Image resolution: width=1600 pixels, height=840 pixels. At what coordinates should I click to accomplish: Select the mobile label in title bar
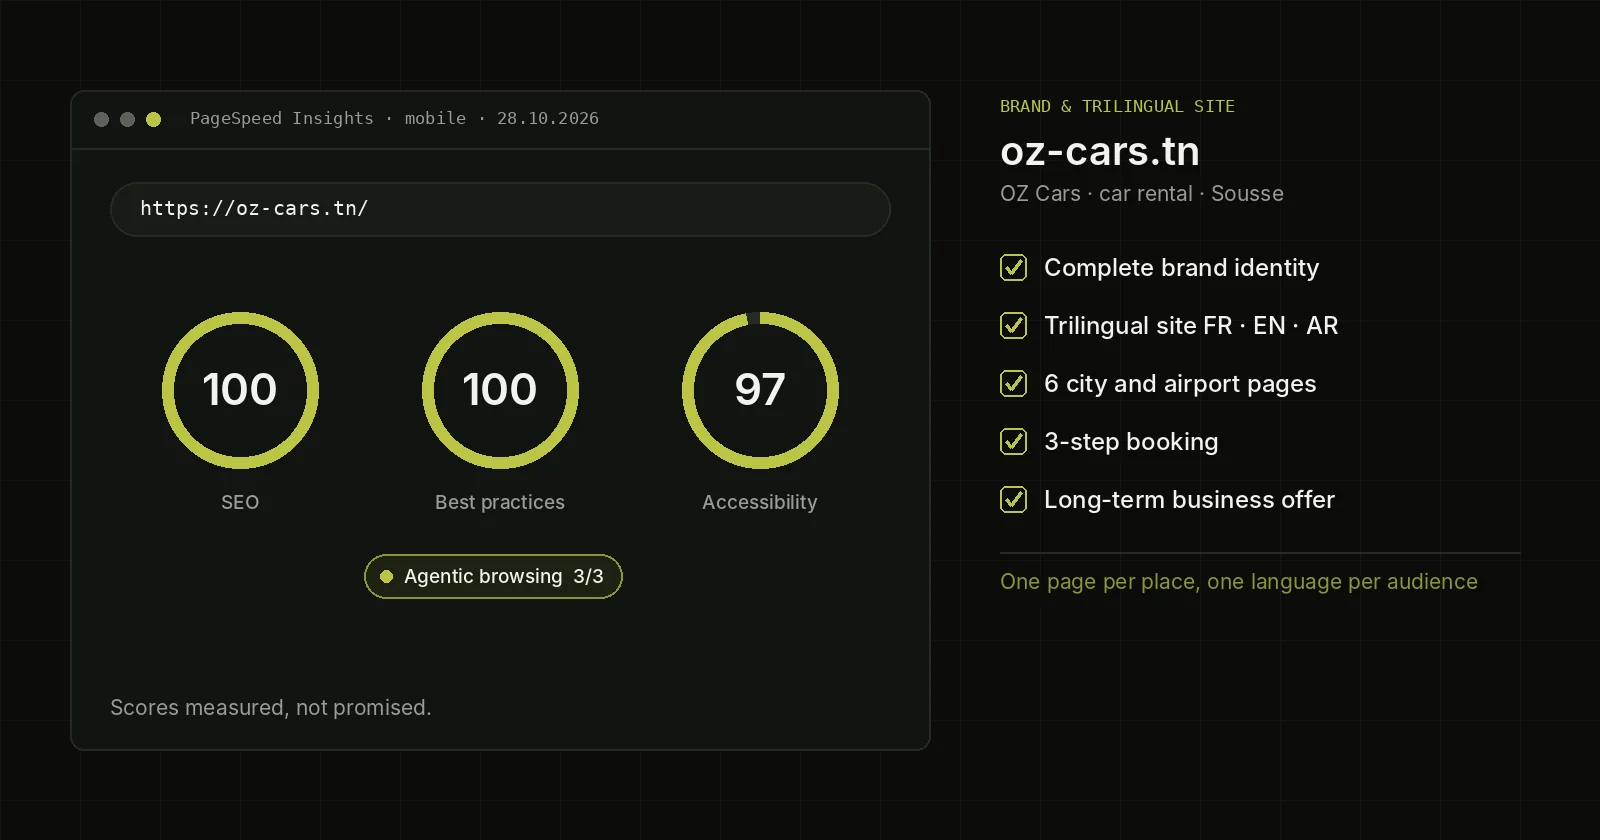435,118
